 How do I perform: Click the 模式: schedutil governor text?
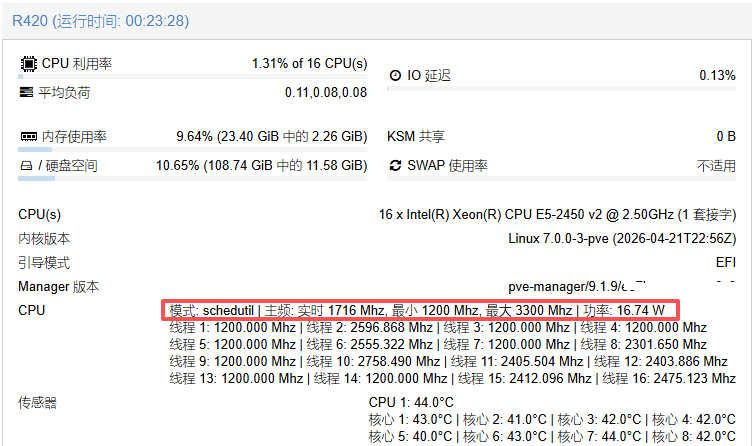click(212, 311)
